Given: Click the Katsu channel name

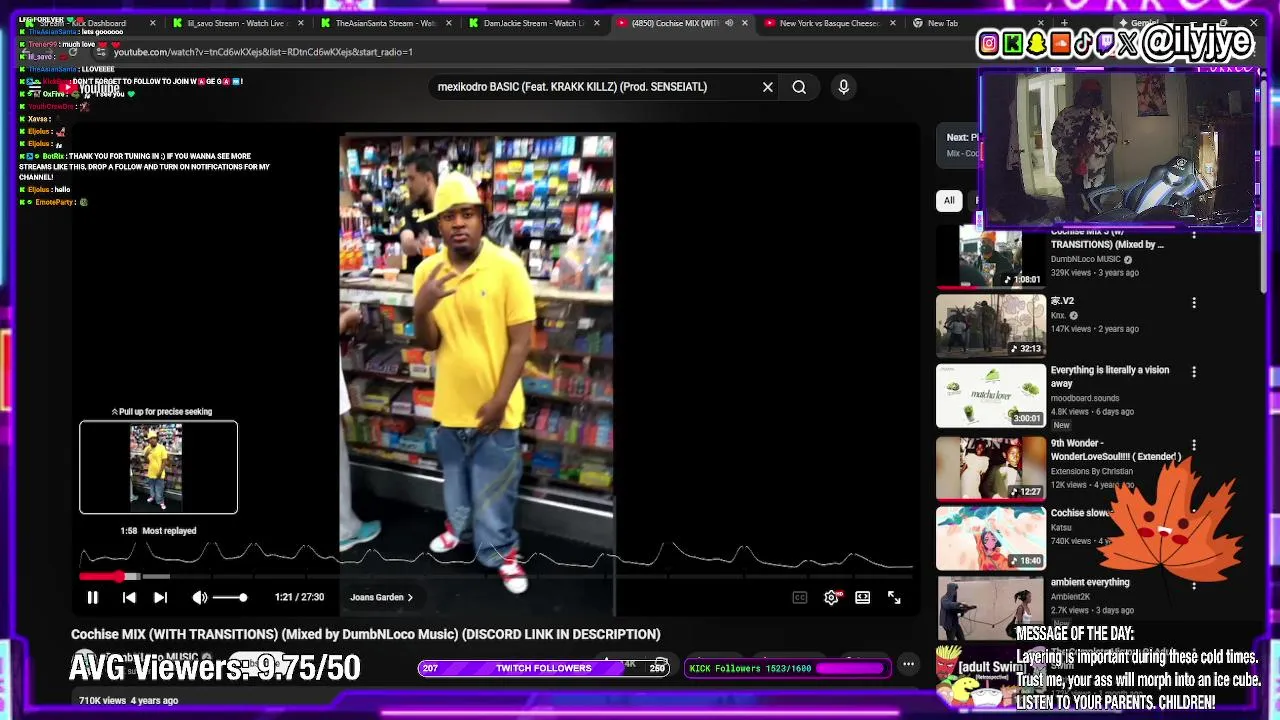Looking at the screenshot, I should [1061, 528].
